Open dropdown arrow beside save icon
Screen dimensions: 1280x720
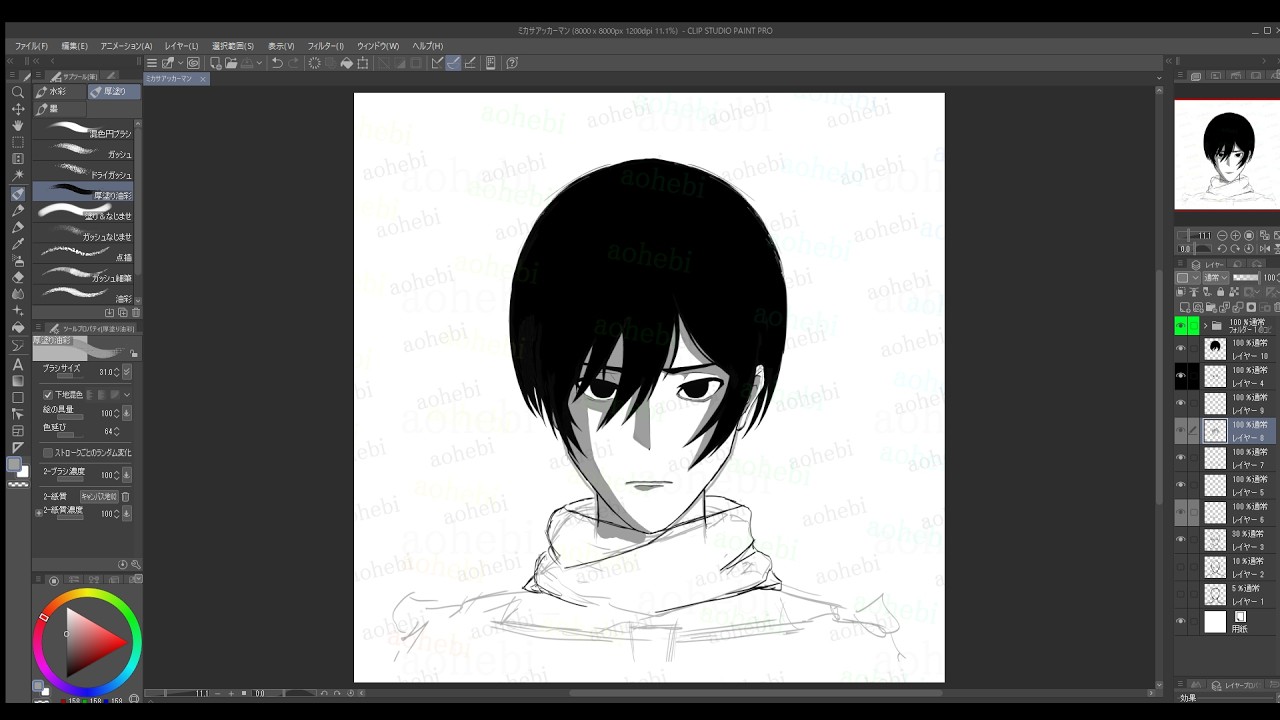coord(259,63)
